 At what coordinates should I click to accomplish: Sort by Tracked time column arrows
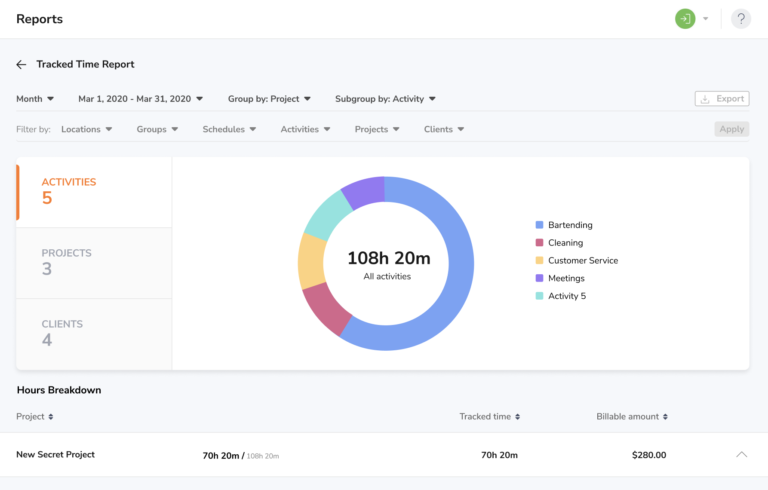[x=517, y=417]
